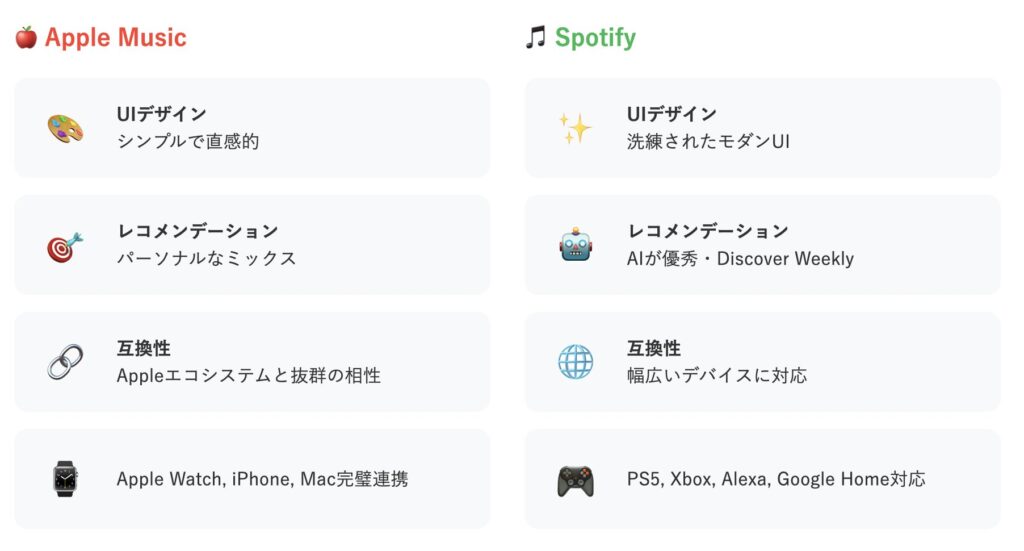Click Appleエコシステムと抜群の相性 text
The image size is (1024, 551).
point(249,375)
